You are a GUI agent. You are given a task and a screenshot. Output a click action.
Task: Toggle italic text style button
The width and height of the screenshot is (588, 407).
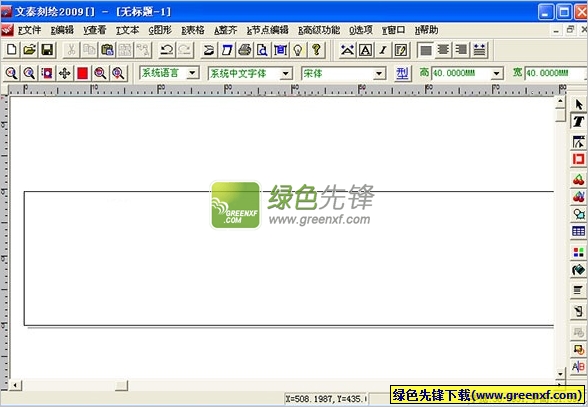[x=383, y=50]
